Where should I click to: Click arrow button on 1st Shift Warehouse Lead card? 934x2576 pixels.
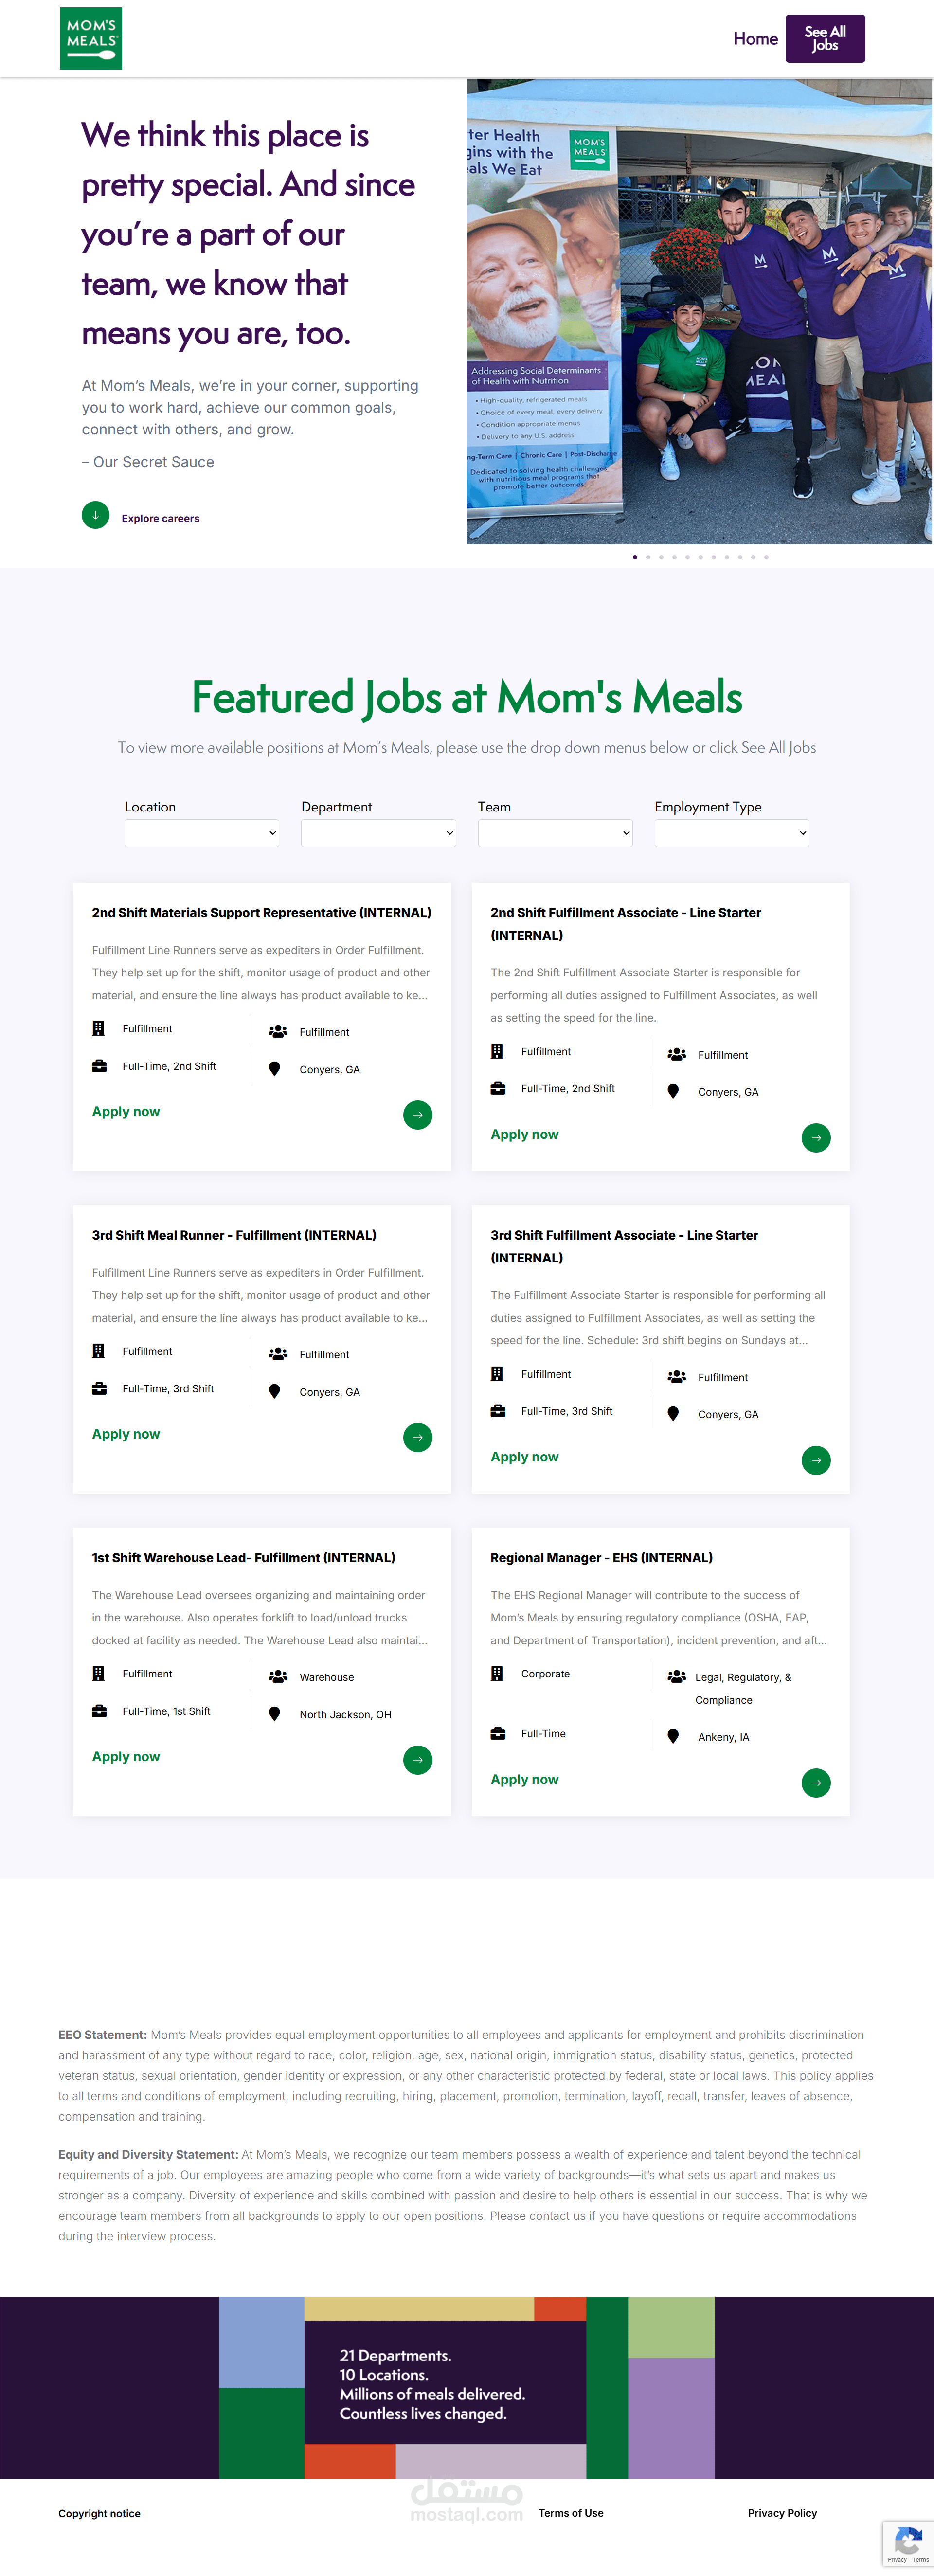click(x=418, y=1760)
